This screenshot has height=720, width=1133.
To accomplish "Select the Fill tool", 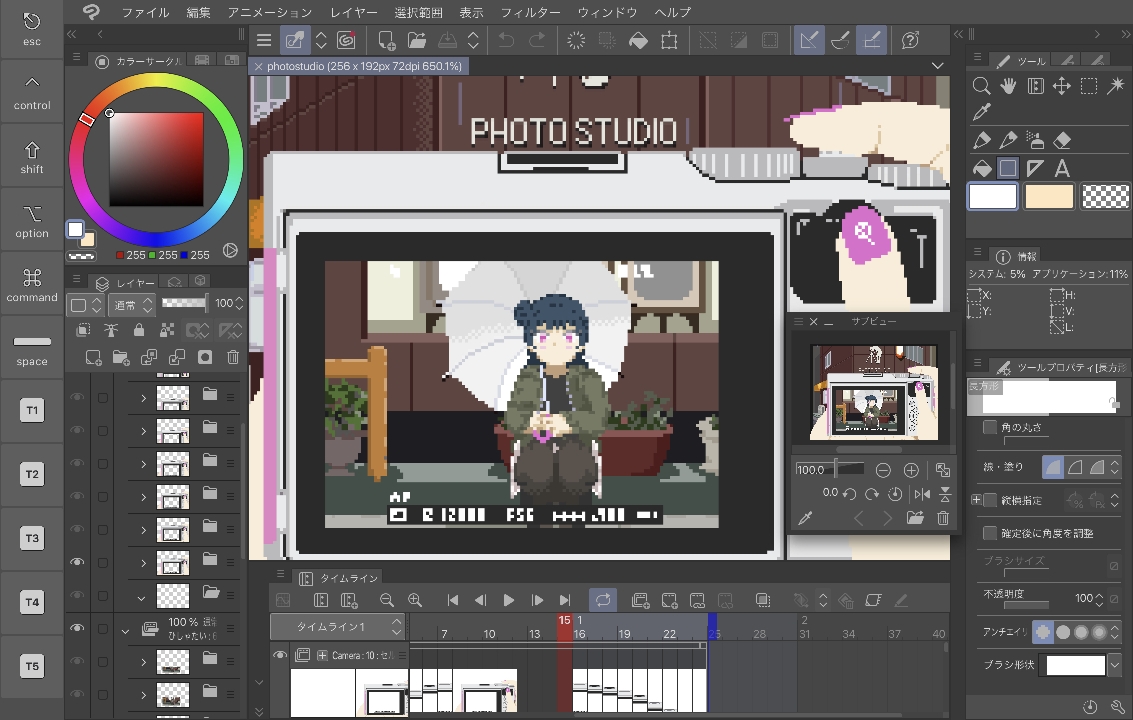I will pyautogui.click(x=981, y=167).
